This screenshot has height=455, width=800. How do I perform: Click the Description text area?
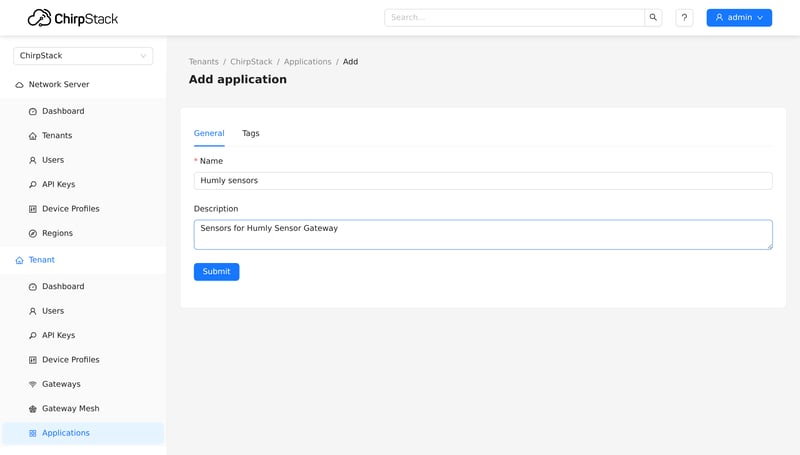483,235
